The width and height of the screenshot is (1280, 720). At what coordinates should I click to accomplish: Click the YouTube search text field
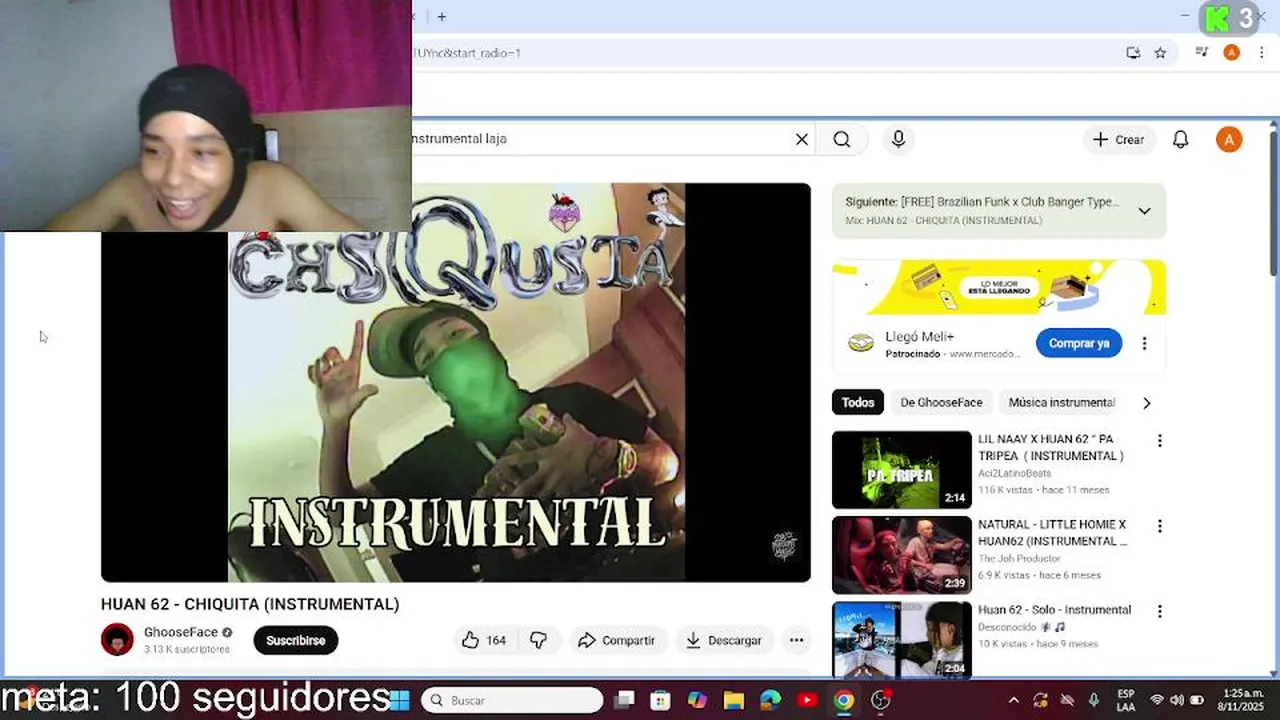600,139
